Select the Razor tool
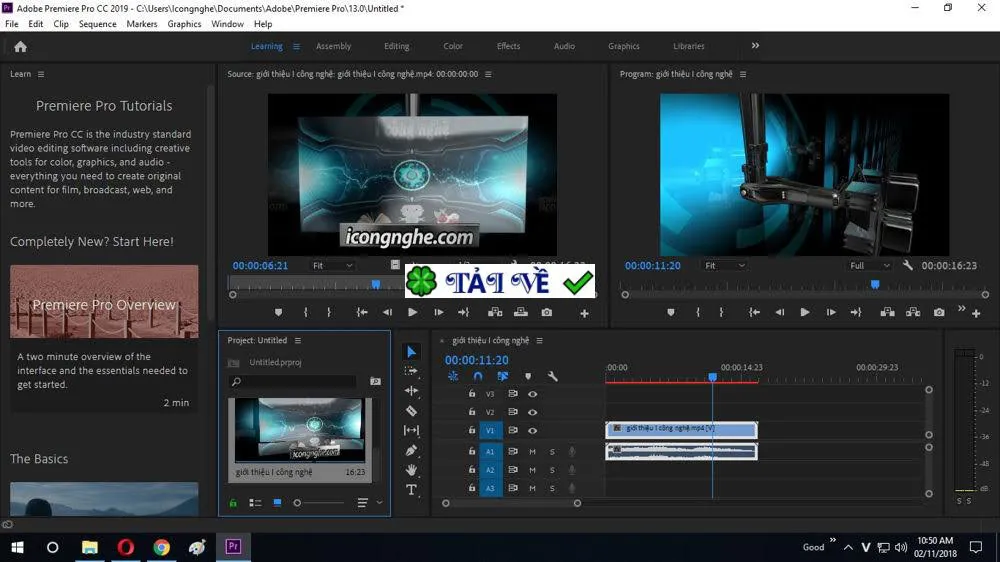This screenshot has width=1000, height=562. coord(411,411)
